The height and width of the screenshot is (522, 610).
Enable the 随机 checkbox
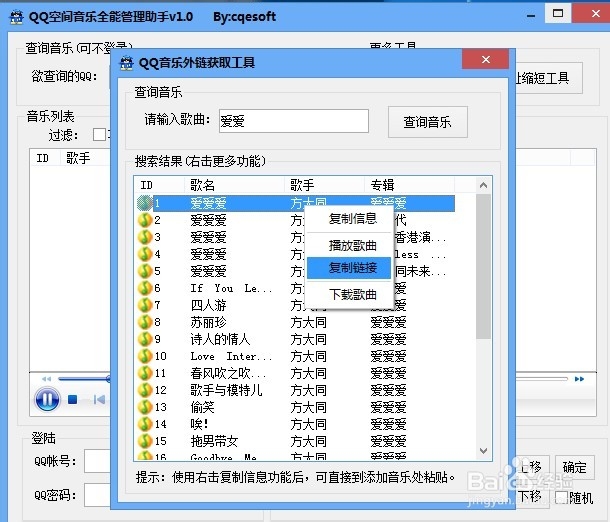[x=561, y=497]
